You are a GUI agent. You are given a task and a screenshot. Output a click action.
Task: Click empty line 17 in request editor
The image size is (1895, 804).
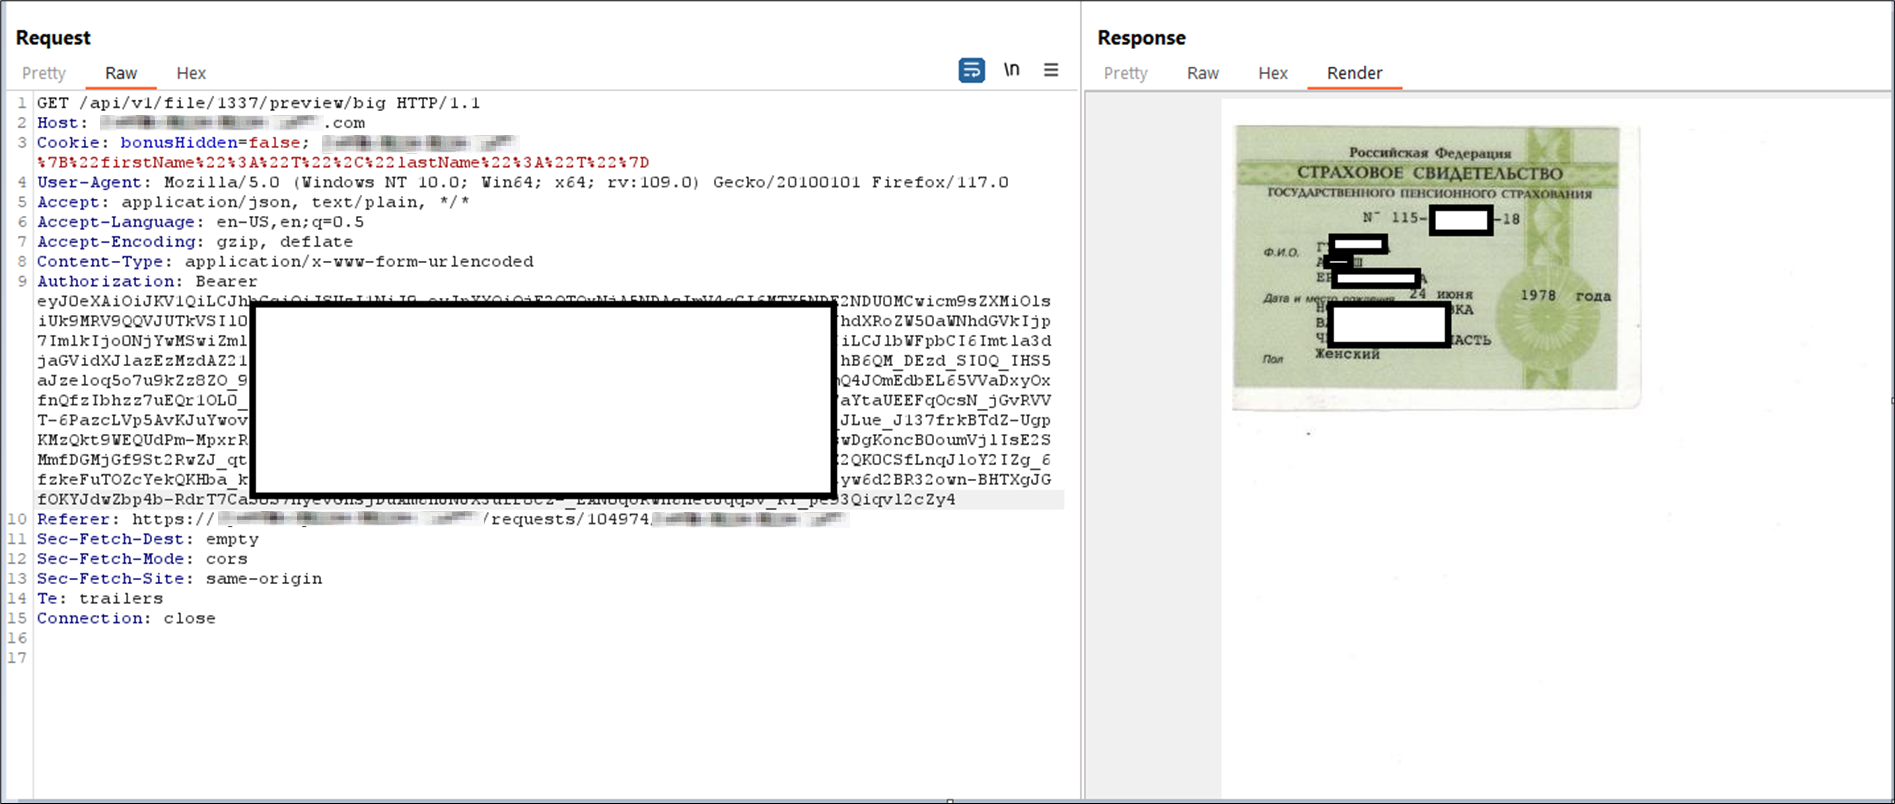(x=550, y=658)
